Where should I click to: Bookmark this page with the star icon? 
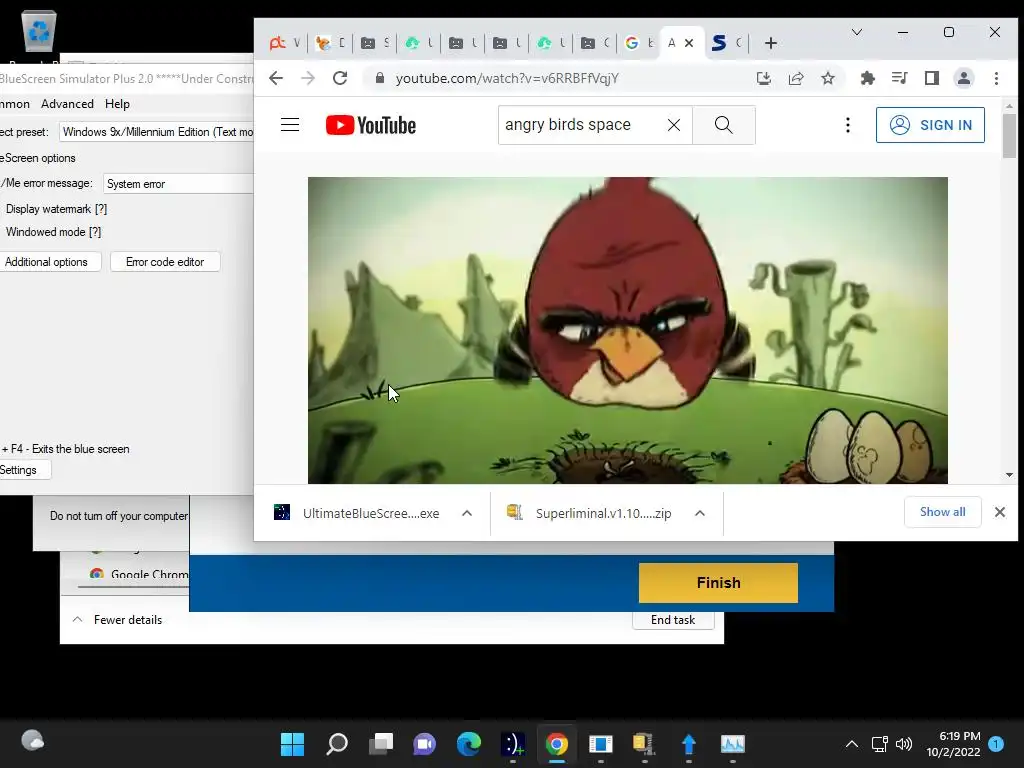tap(827, 78)
